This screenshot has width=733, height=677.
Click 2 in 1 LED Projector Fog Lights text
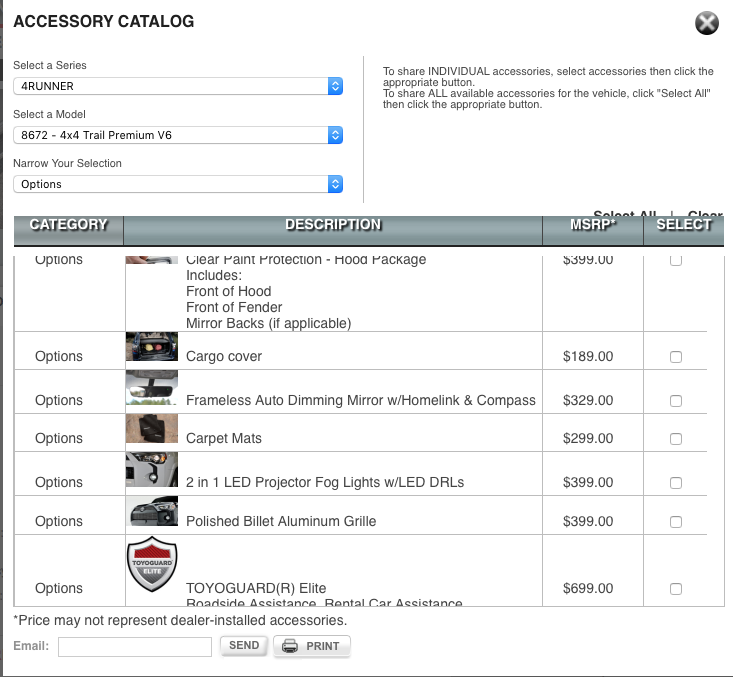tap(325, 482)
